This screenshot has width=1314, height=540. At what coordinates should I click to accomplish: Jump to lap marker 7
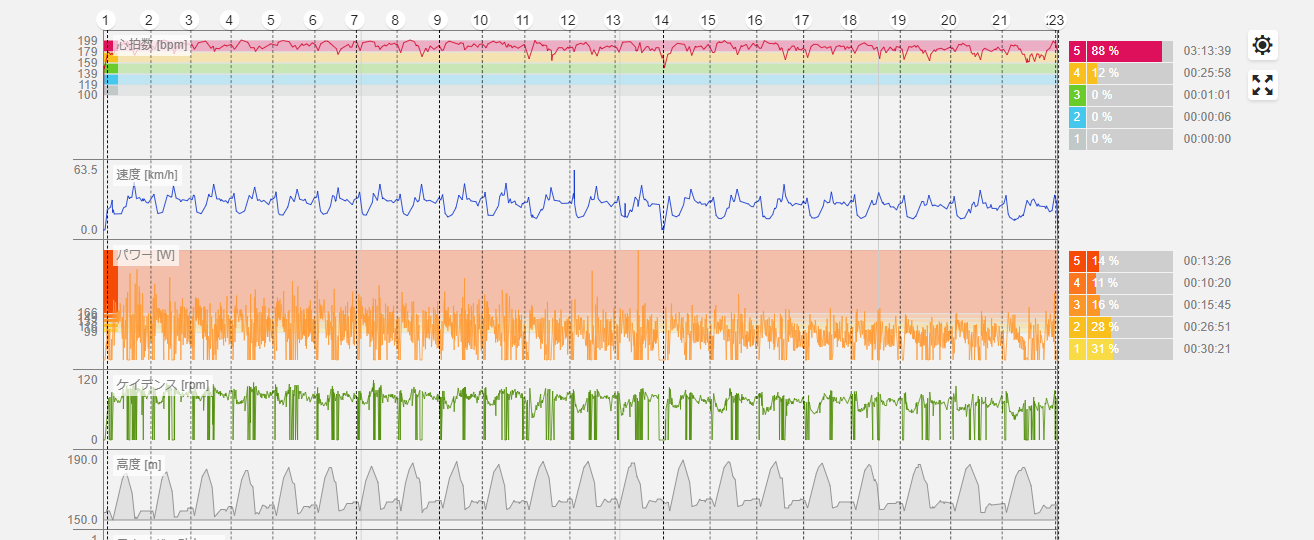(x=353, y=20)
